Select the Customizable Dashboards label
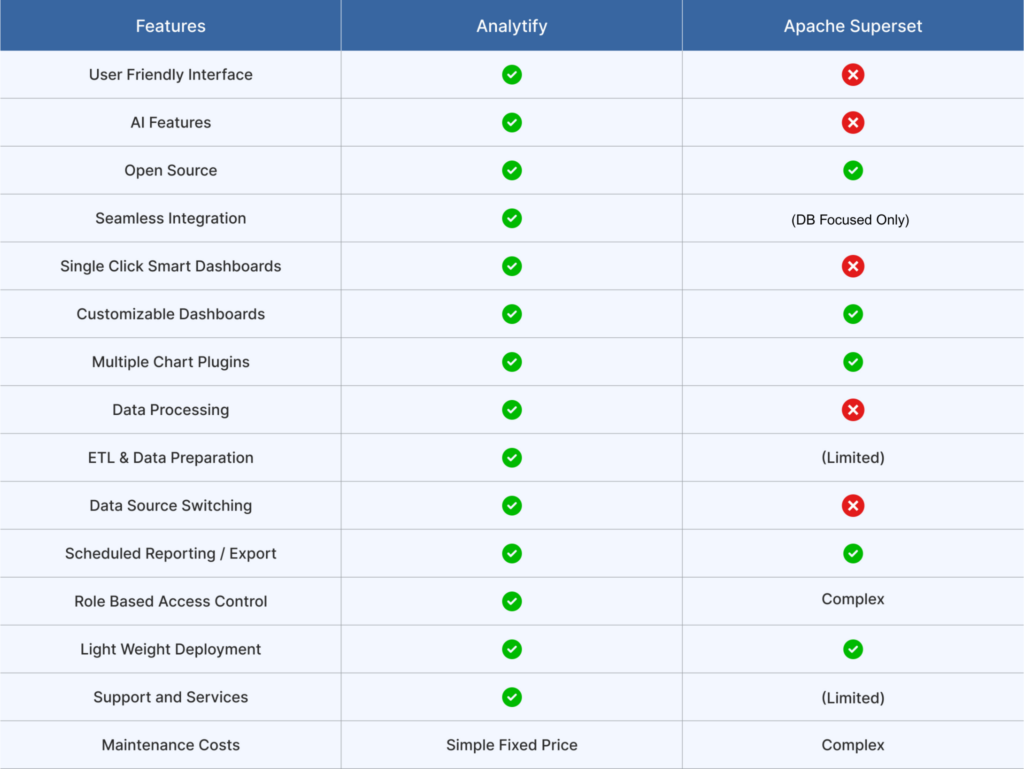The height and width of the screenshot is (769, 1024). (170, 314)
